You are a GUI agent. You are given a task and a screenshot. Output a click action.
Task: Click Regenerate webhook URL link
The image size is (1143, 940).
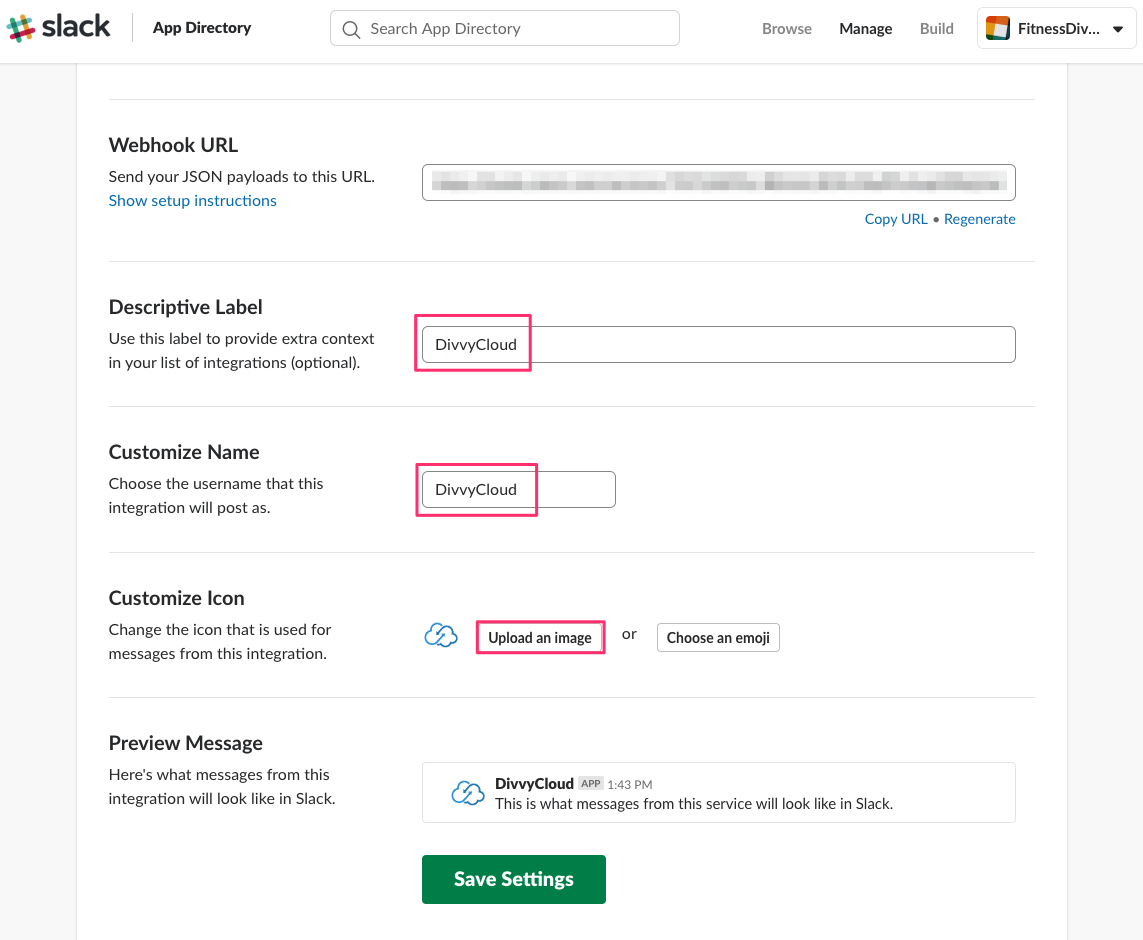979,219
